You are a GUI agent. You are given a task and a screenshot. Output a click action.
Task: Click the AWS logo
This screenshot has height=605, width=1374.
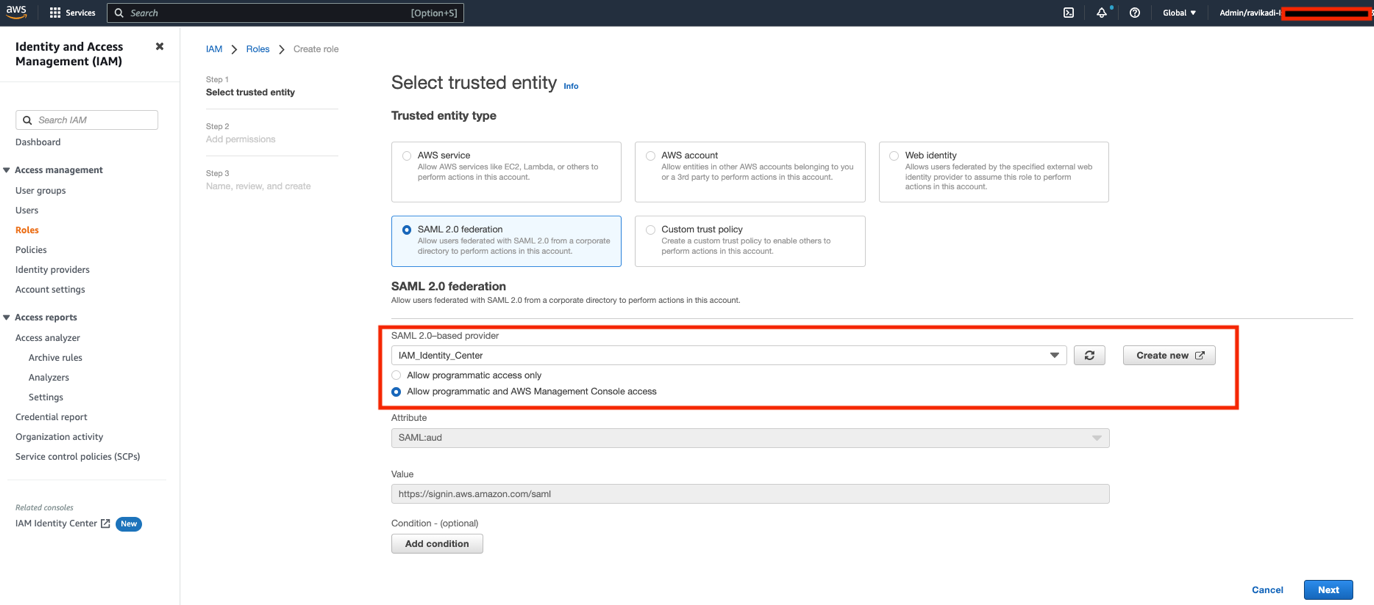tap(16, 12)
